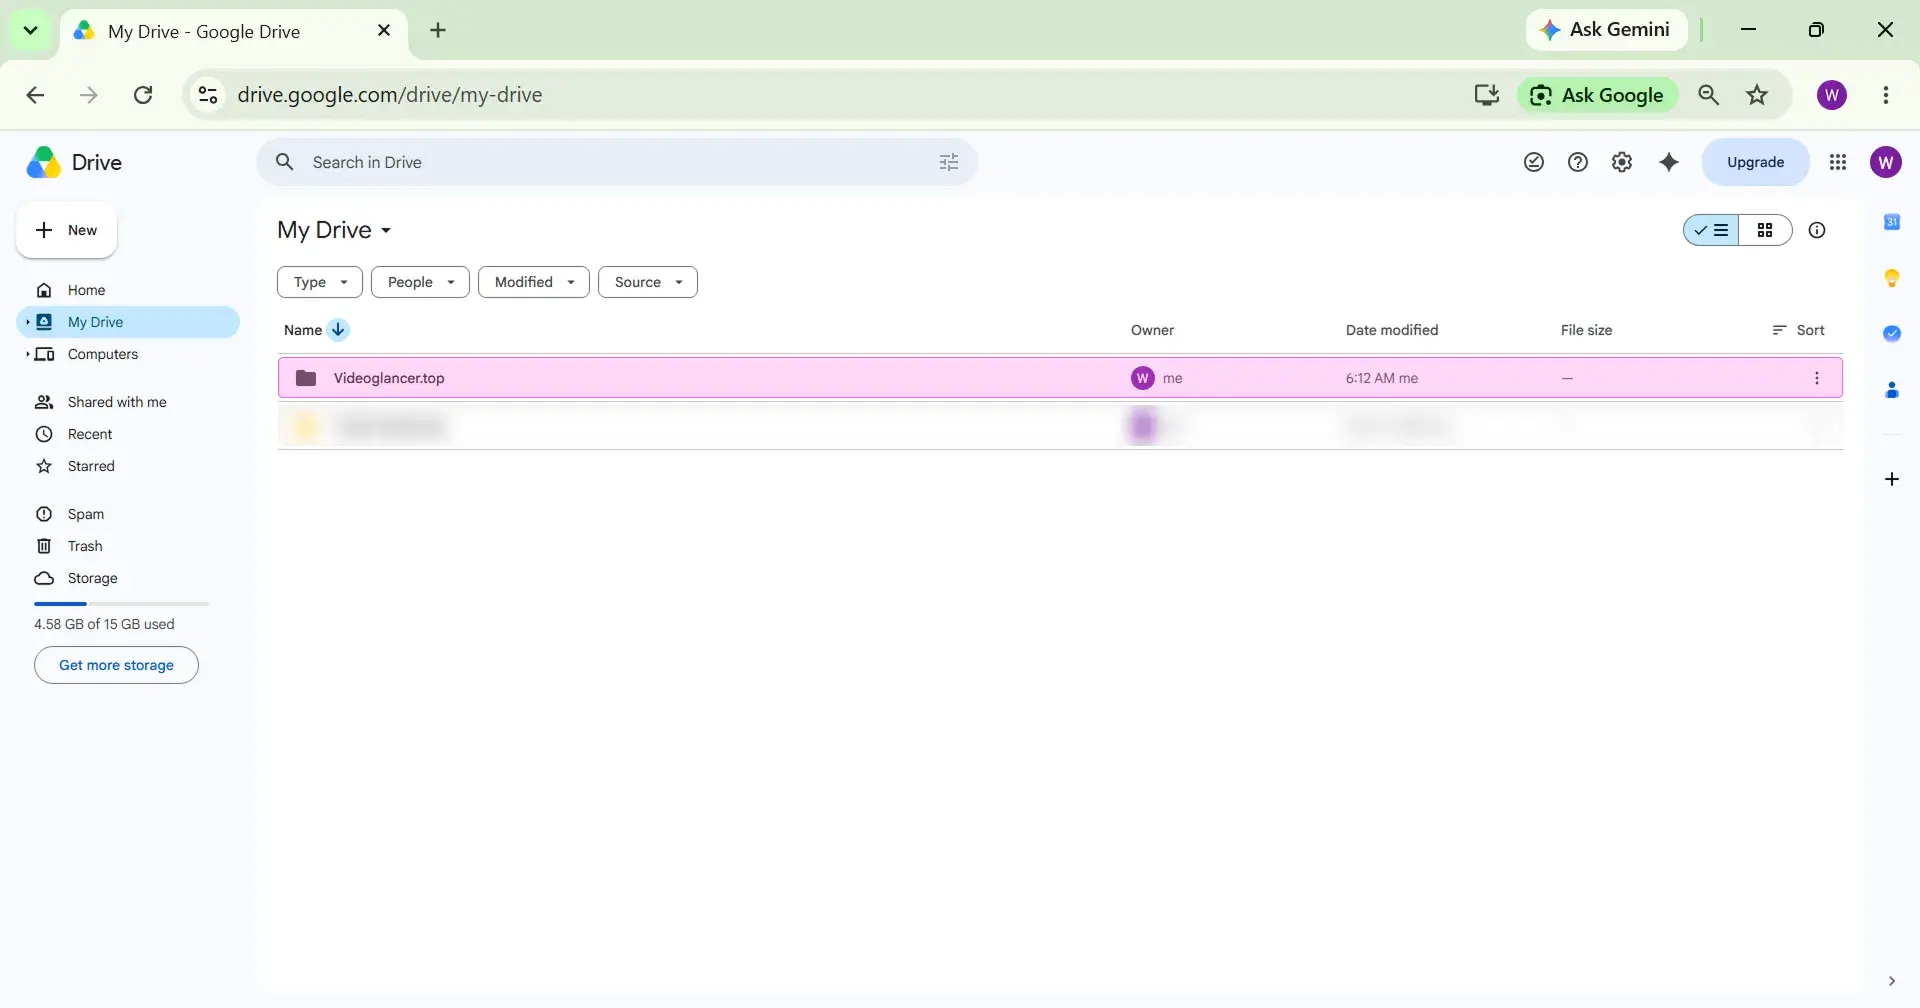Close the My Drive browser tab

(x=384, y=30)
